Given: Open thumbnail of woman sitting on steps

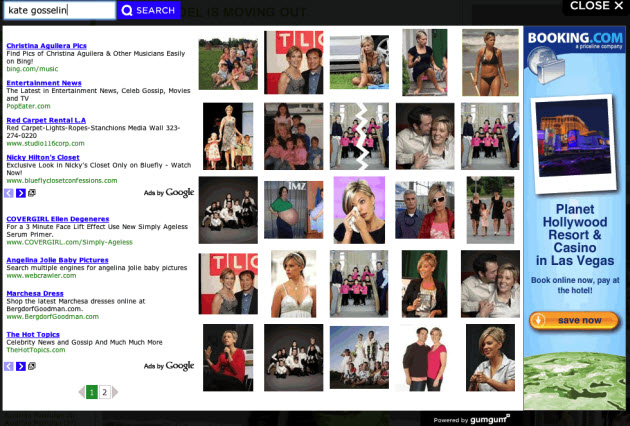Looking at the screenshot, I should (x=425, y=62).
